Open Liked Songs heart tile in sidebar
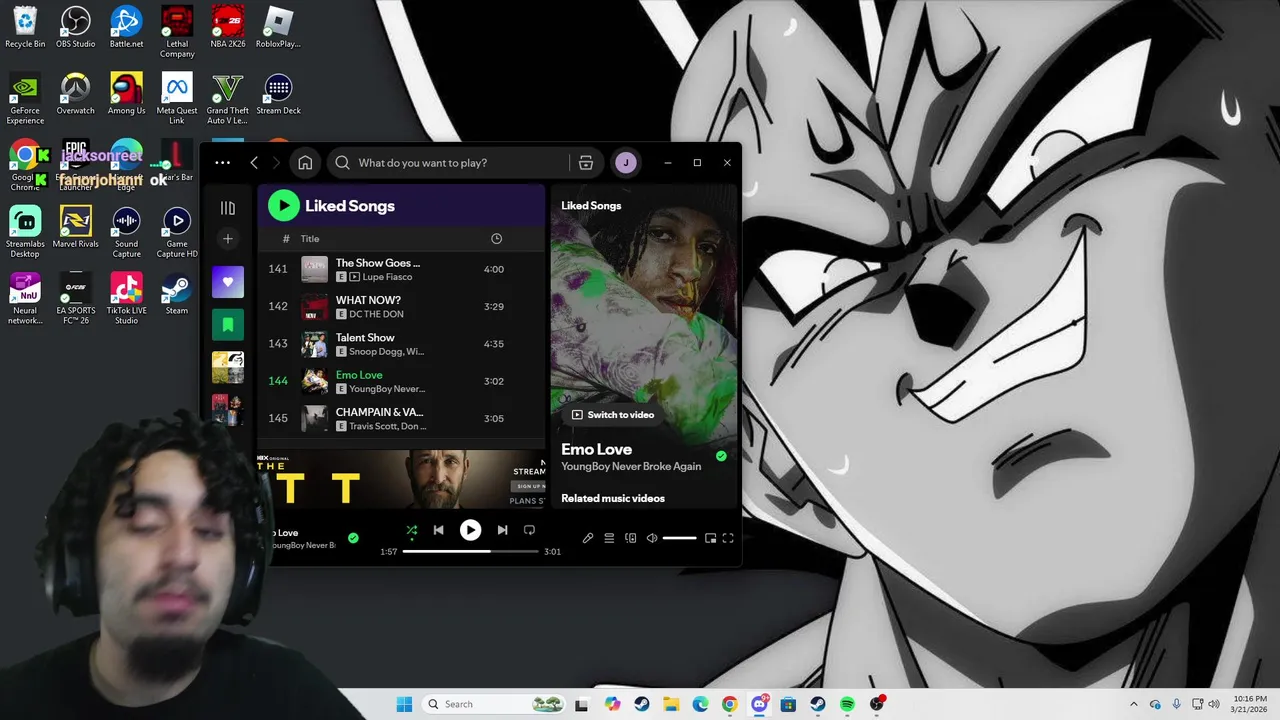 pos(228,282)
